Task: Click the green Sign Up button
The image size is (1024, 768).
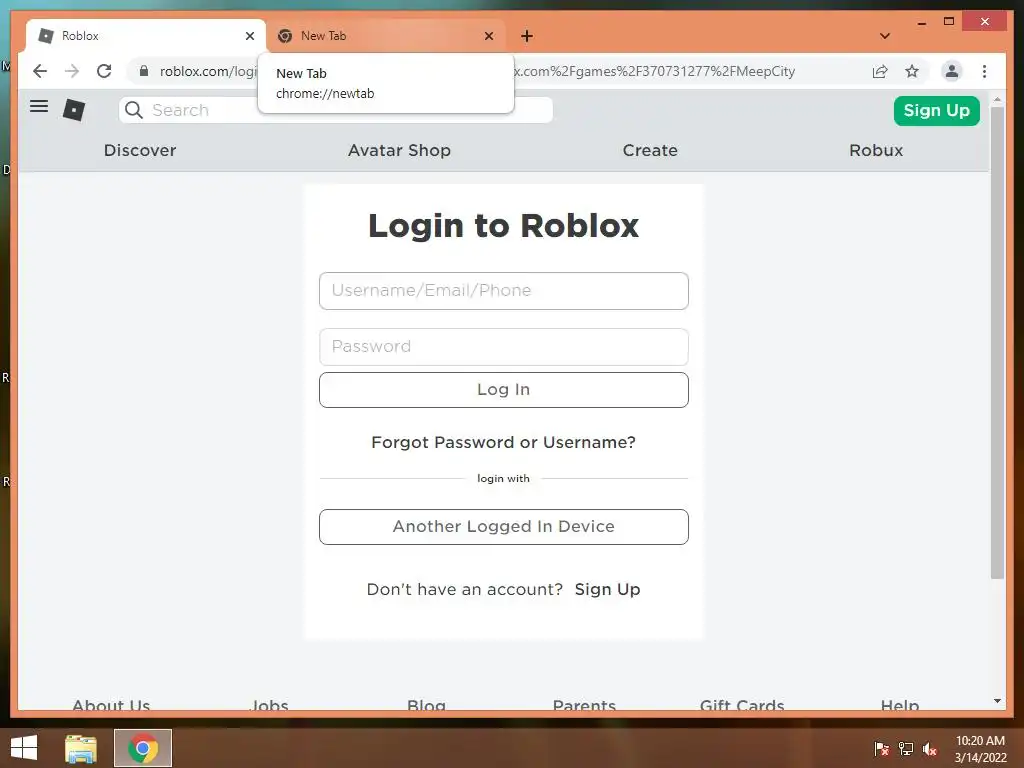Action: pyautogui.click(x=936, y=110)
